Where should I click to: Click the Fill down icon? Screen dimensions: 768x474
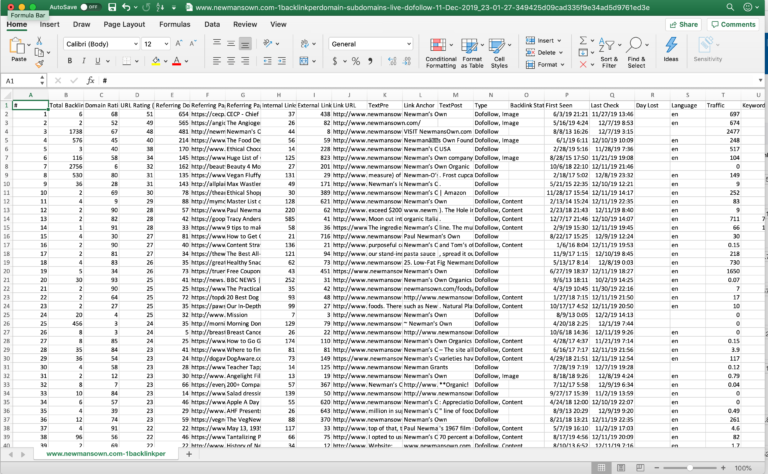(583, 52)
